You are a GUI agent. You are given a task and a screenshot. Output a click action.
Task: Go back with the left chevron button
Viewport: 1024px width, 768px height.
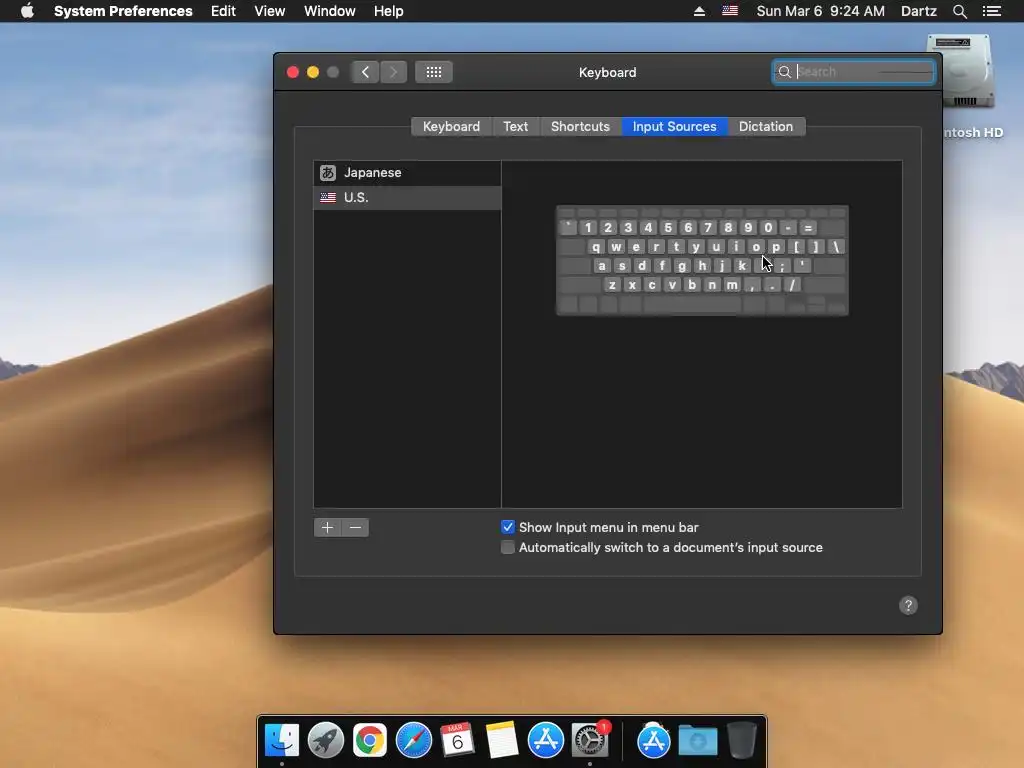(365, 72)
